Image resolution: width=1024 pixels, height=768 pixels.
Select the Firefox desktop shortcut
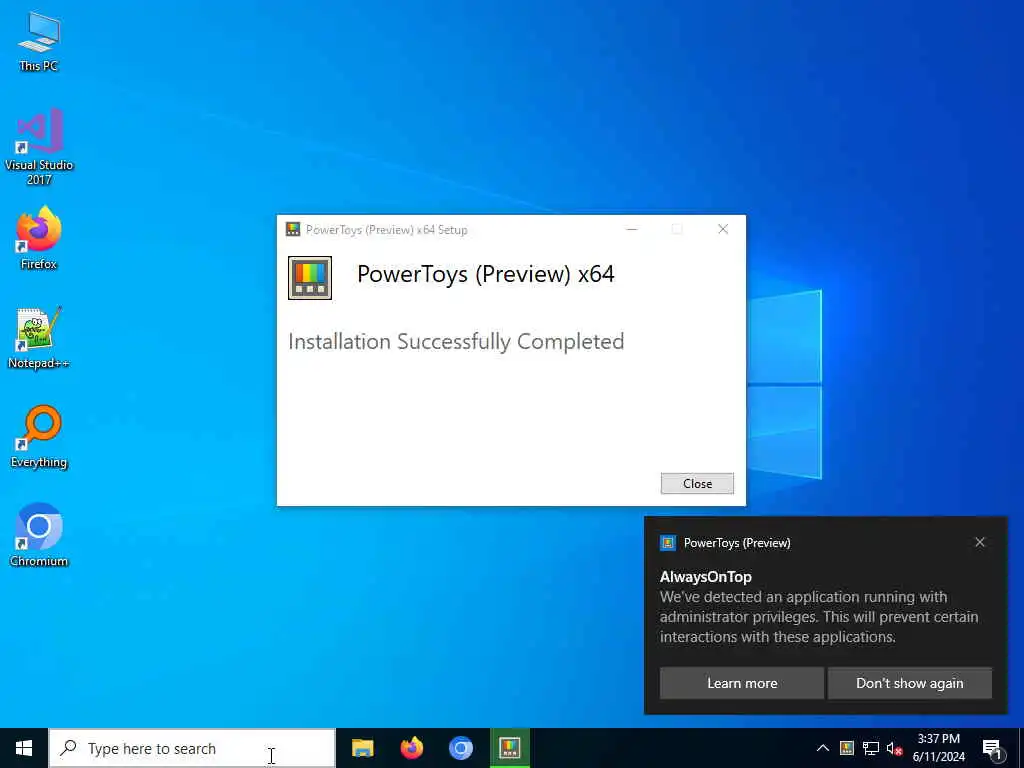[x=39, y=238]
